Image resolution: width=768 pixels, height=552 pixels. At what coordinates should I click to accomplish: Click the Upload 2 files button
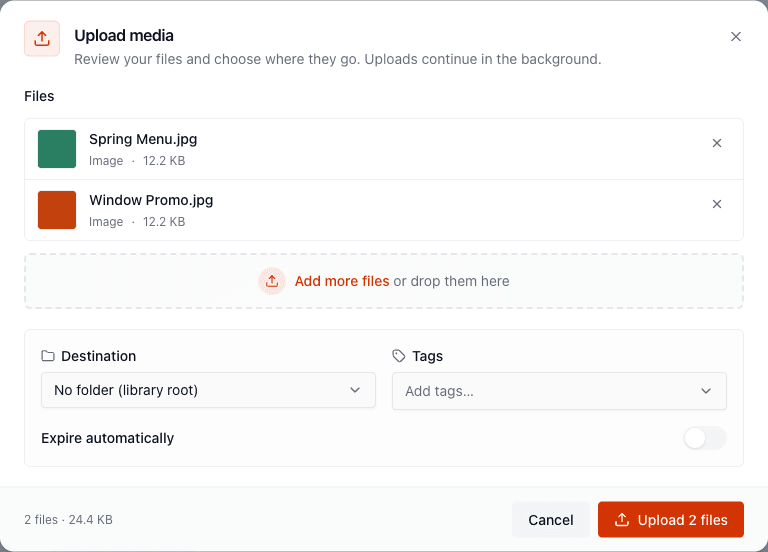tap(671, 520)
